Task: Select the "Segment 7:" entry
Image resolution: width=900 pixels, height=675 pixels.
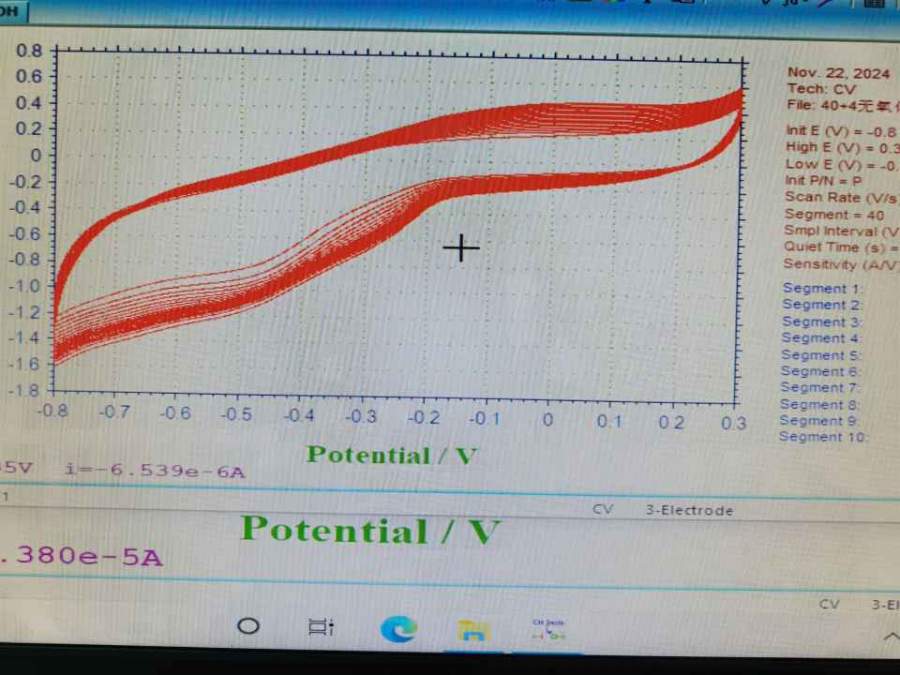Action: point(820,388)
